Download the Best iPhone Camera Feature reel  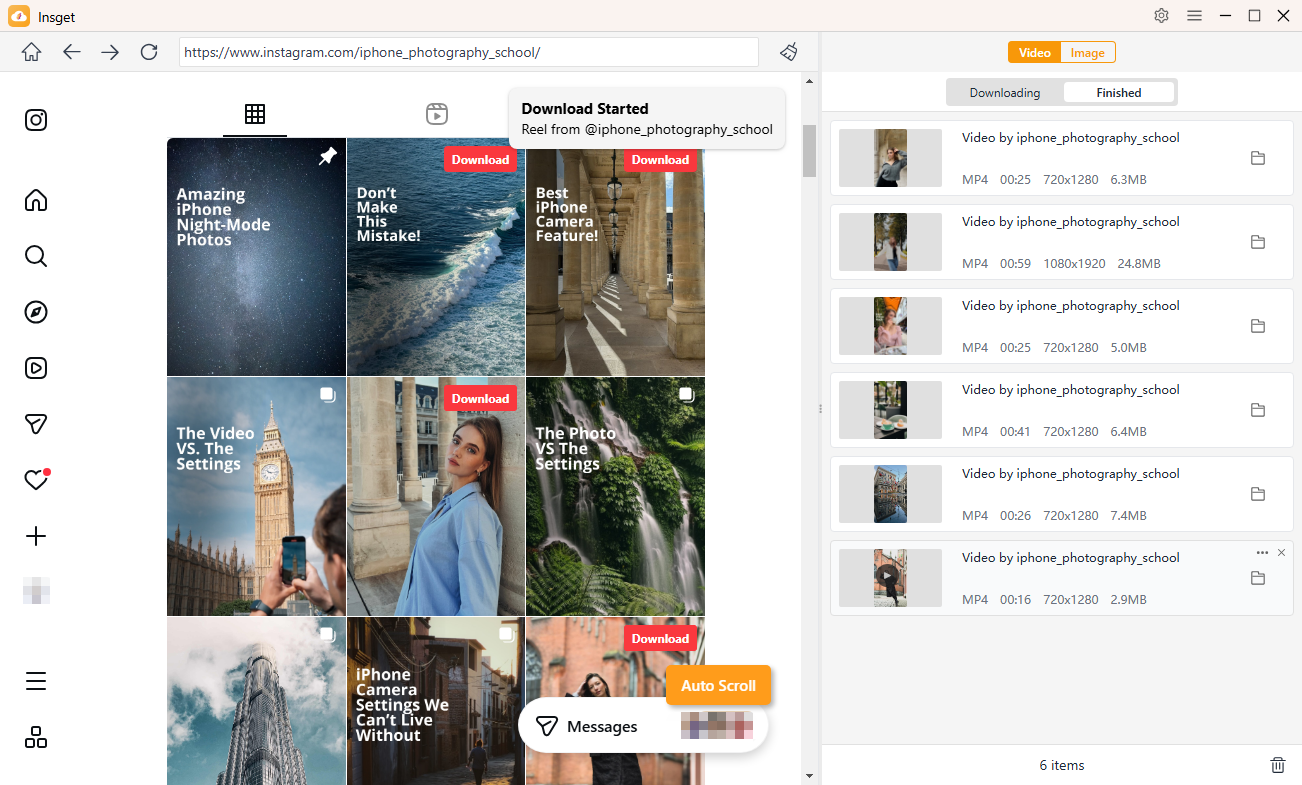tap(660, 159)
